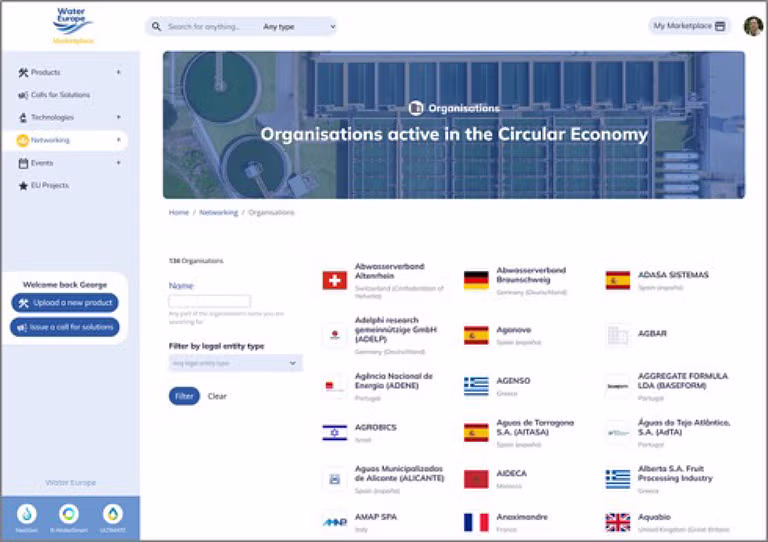Open the EU Projects star item
The width and height of the screenshot is (768, 542).
[x=44, y=186]
